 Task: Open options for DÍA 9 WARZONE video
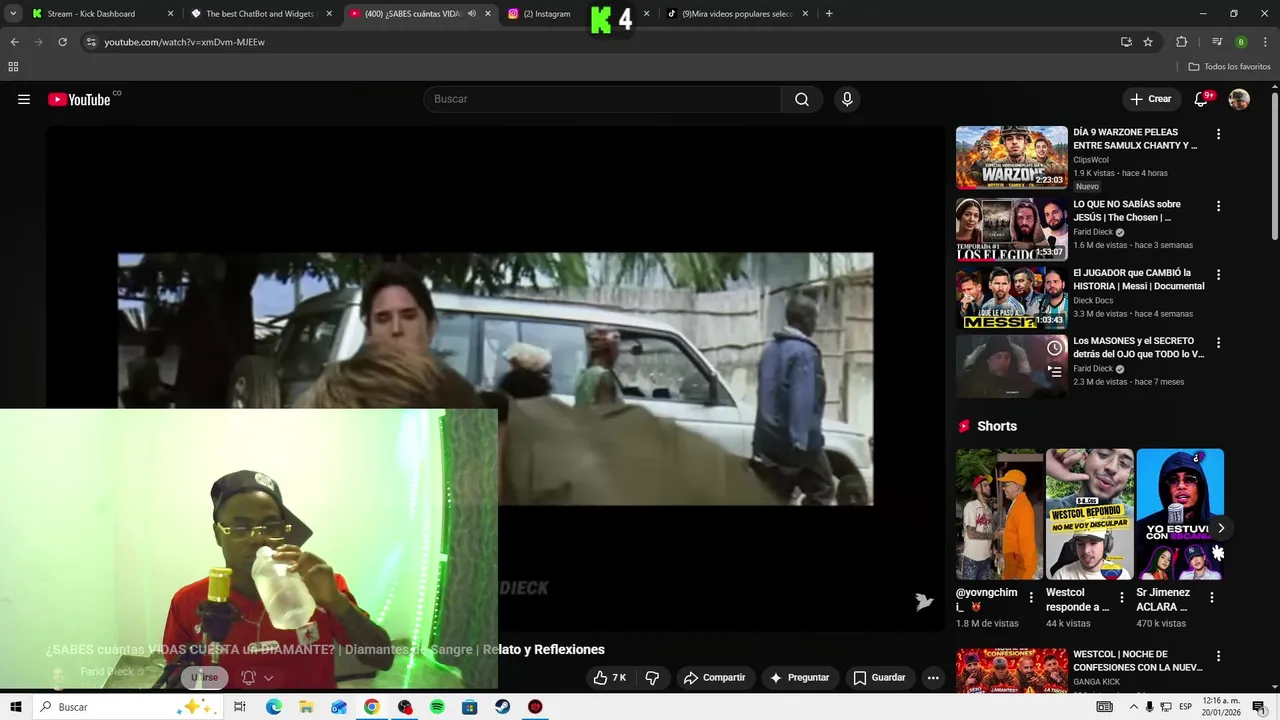[x=1218, y=134]
